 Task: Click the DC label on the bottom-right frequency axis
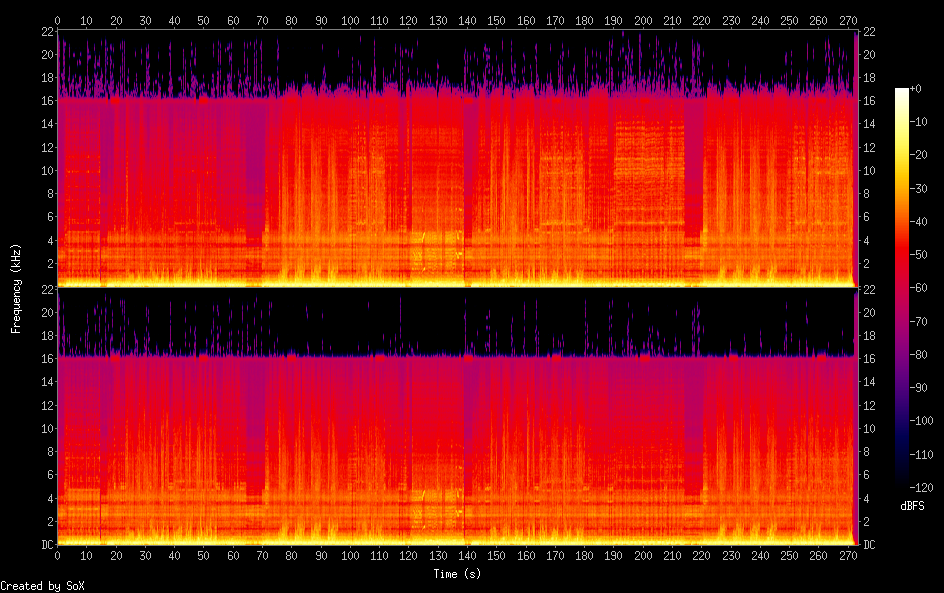pyautogui.click(x=869, y=545)
